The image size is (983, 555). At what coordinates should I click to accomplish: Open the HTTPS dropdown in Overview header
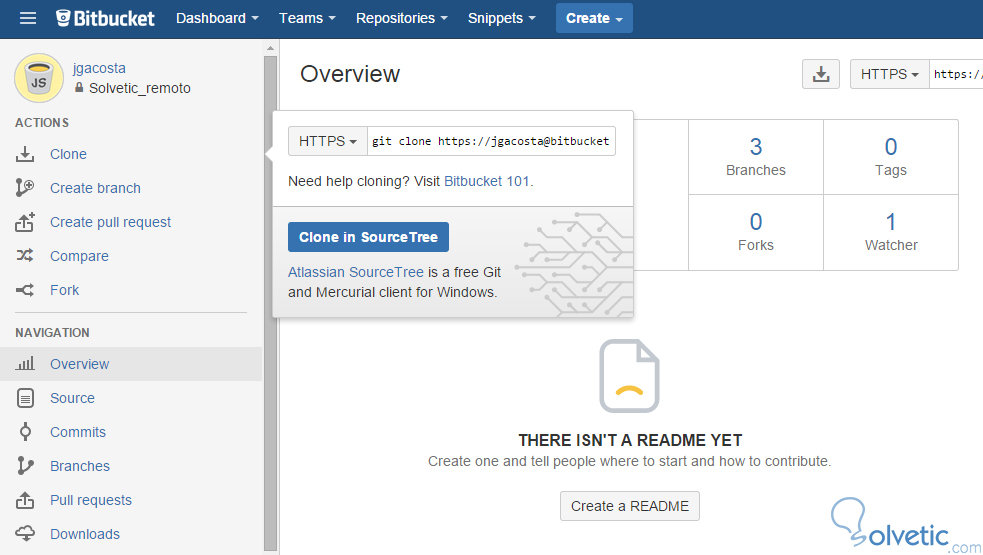pyautogui.click(x=890, y=74)
